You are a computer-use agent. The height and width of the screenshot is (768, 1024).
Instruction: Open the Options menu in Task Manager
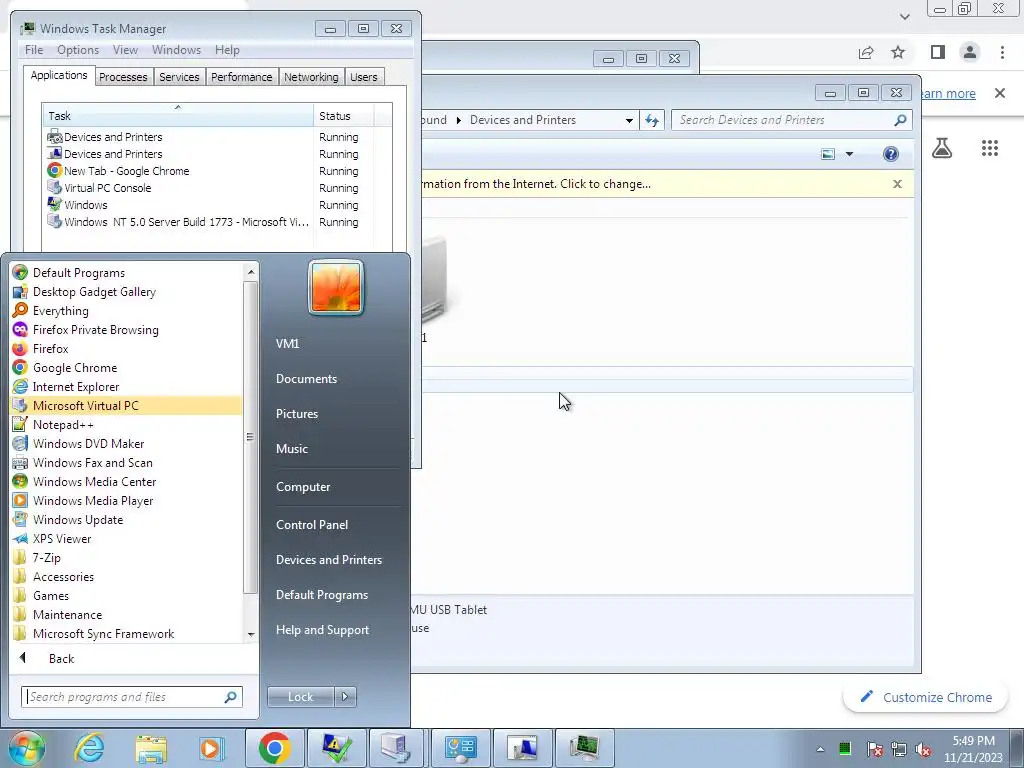tap(78, 50)
